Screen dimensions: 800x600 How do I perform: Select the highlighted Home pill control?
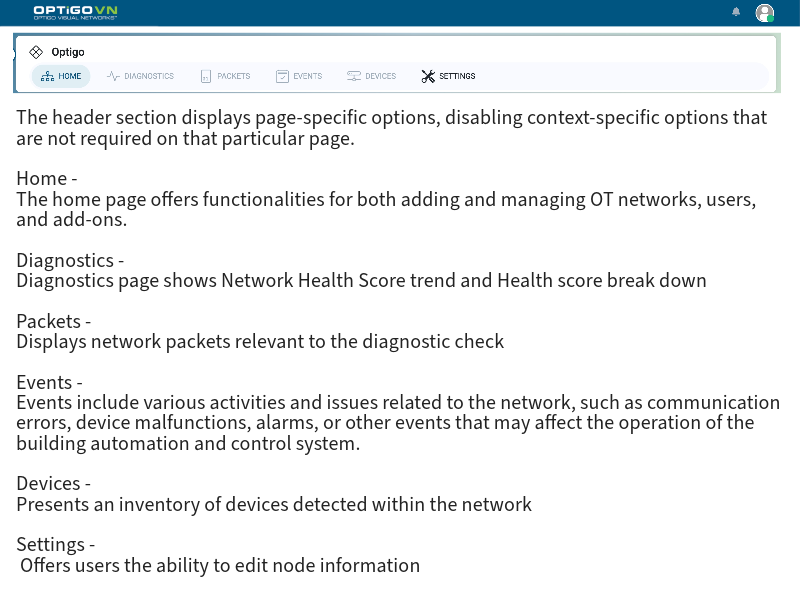(x=61, y=76)
